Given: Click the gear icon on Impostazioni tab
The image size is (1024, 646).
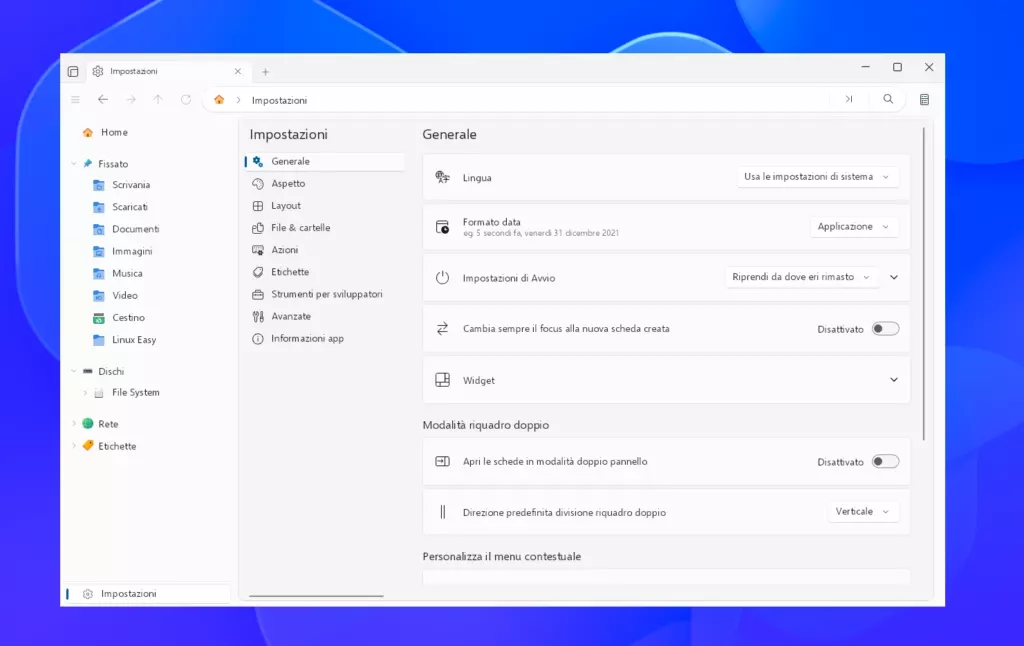Looking at the screenshot, I should 98,71.
